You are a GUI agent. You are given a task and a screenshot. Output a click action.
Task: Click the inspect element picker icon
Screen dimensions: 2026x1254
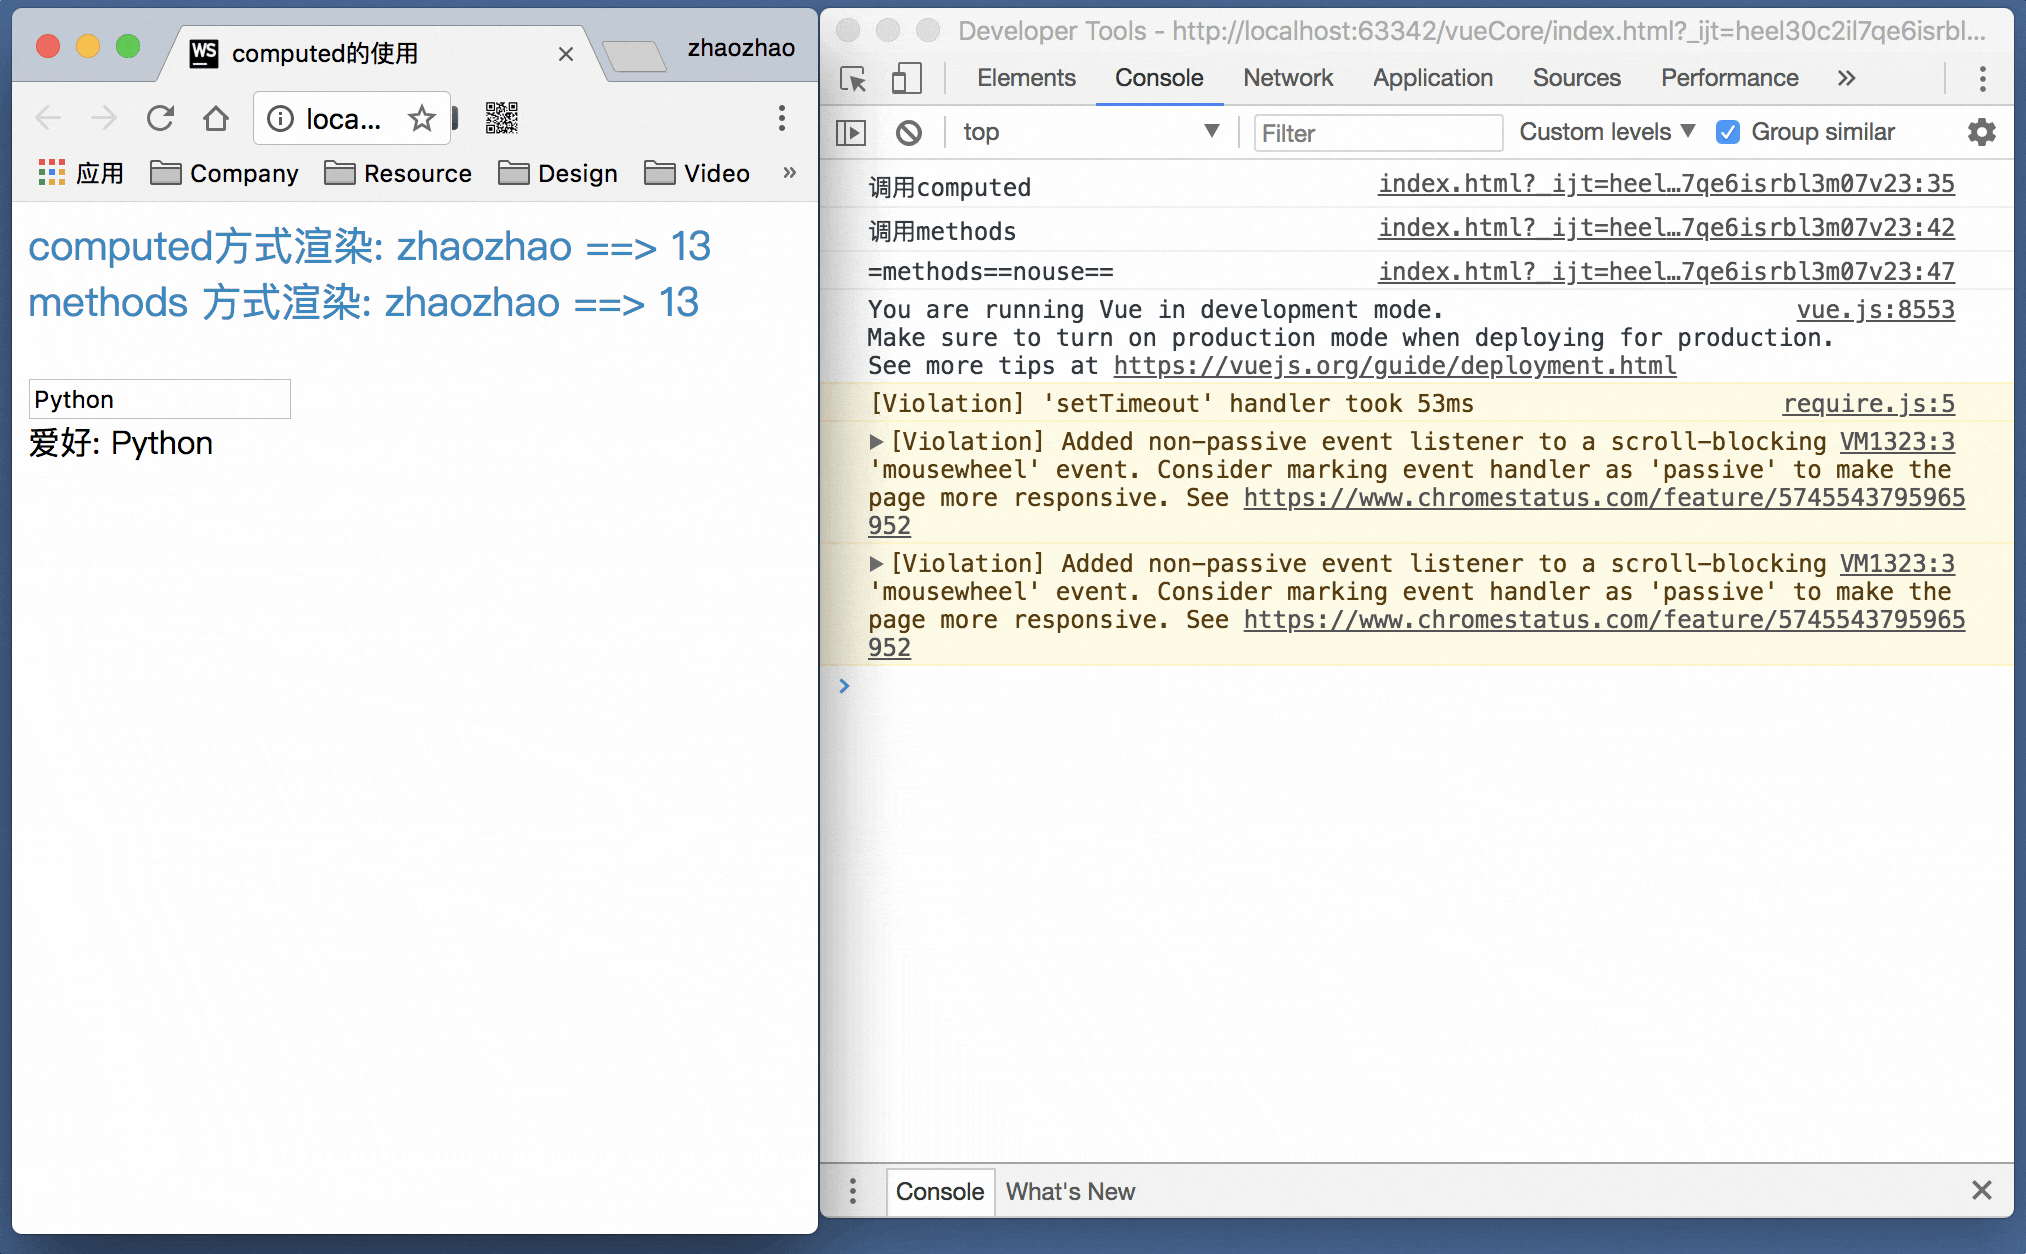853,79
